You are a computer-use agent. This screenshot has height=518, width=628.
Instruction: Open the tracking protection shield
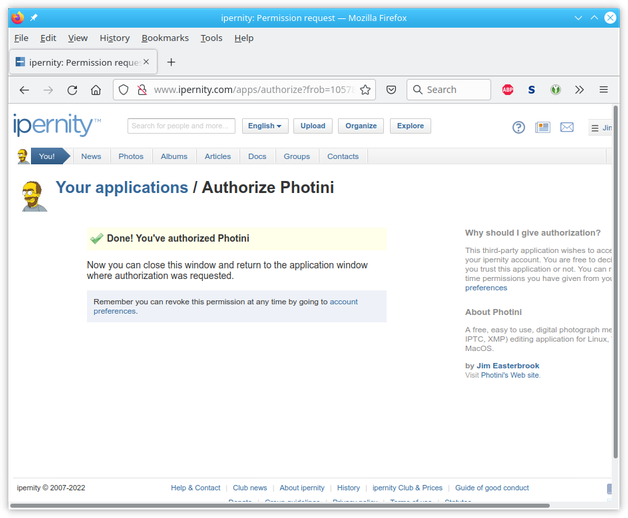pyautogui.click(x=123, y=90)
